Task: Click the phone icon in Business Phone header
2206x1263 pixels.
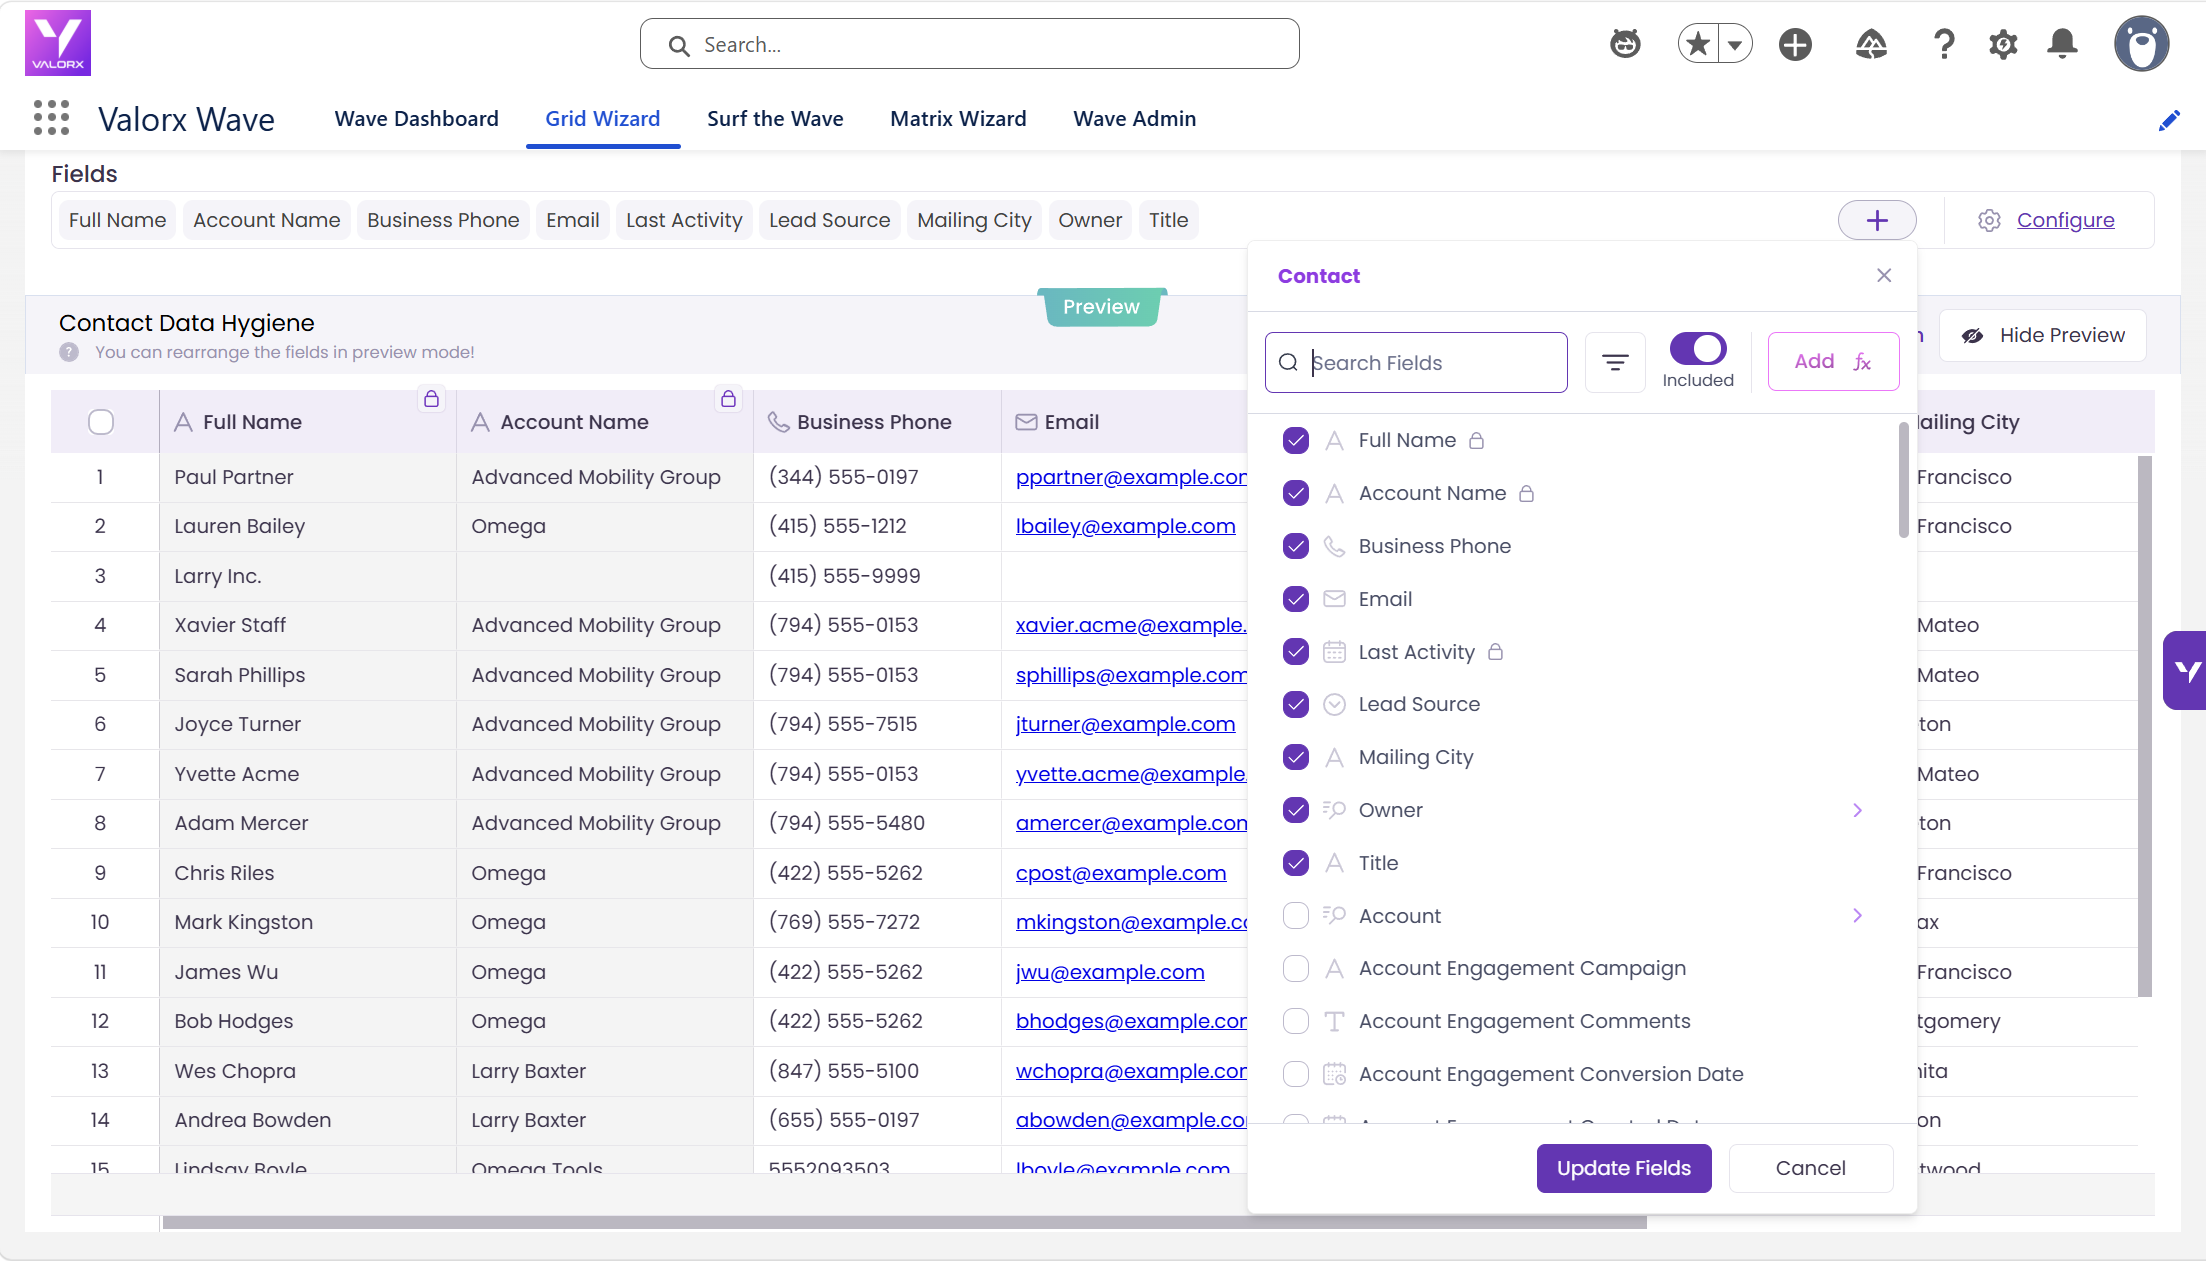Action: pyautogui.click(x=779, y=422)
